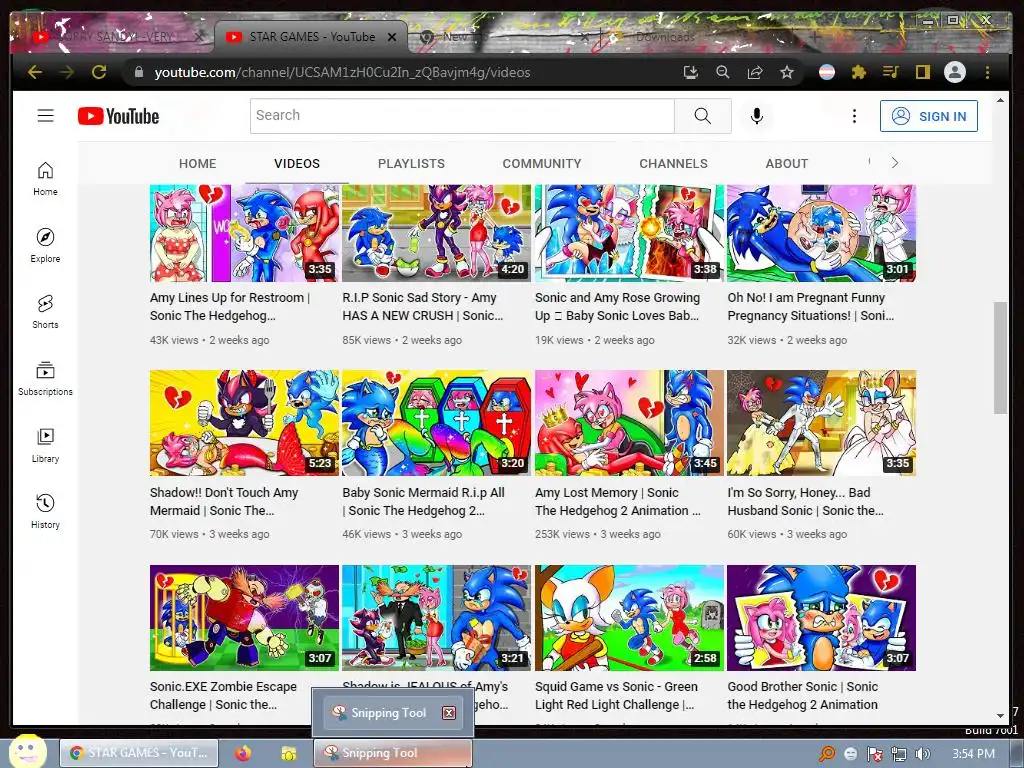Open the CHANNELS tab
1024x768 pixels.
(x=673, y=163)
